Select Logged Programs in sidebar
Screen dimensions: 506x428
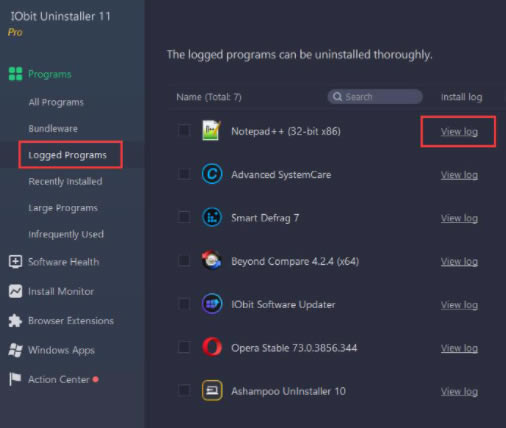(x=67, y=155)
